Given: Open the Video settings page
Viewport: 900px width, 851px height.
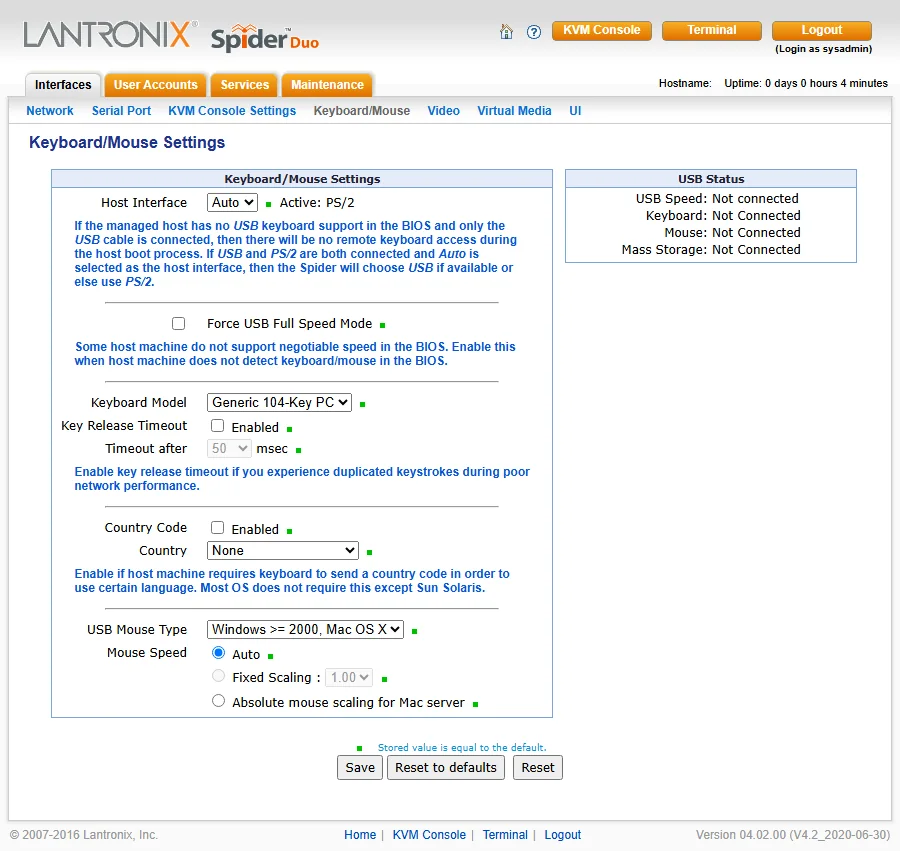Looking at the screenshot, I should click(444, 111).
